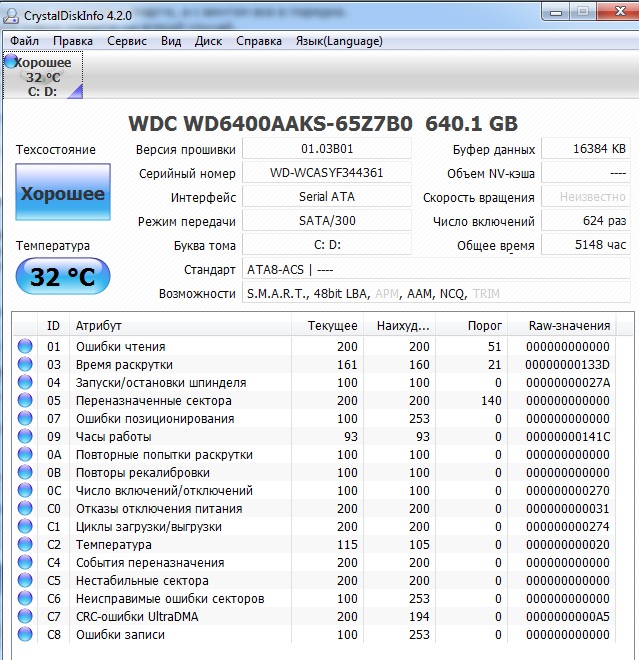Open the Диск menu
This screenshot has width=639, height=660.
coord(208,41)
